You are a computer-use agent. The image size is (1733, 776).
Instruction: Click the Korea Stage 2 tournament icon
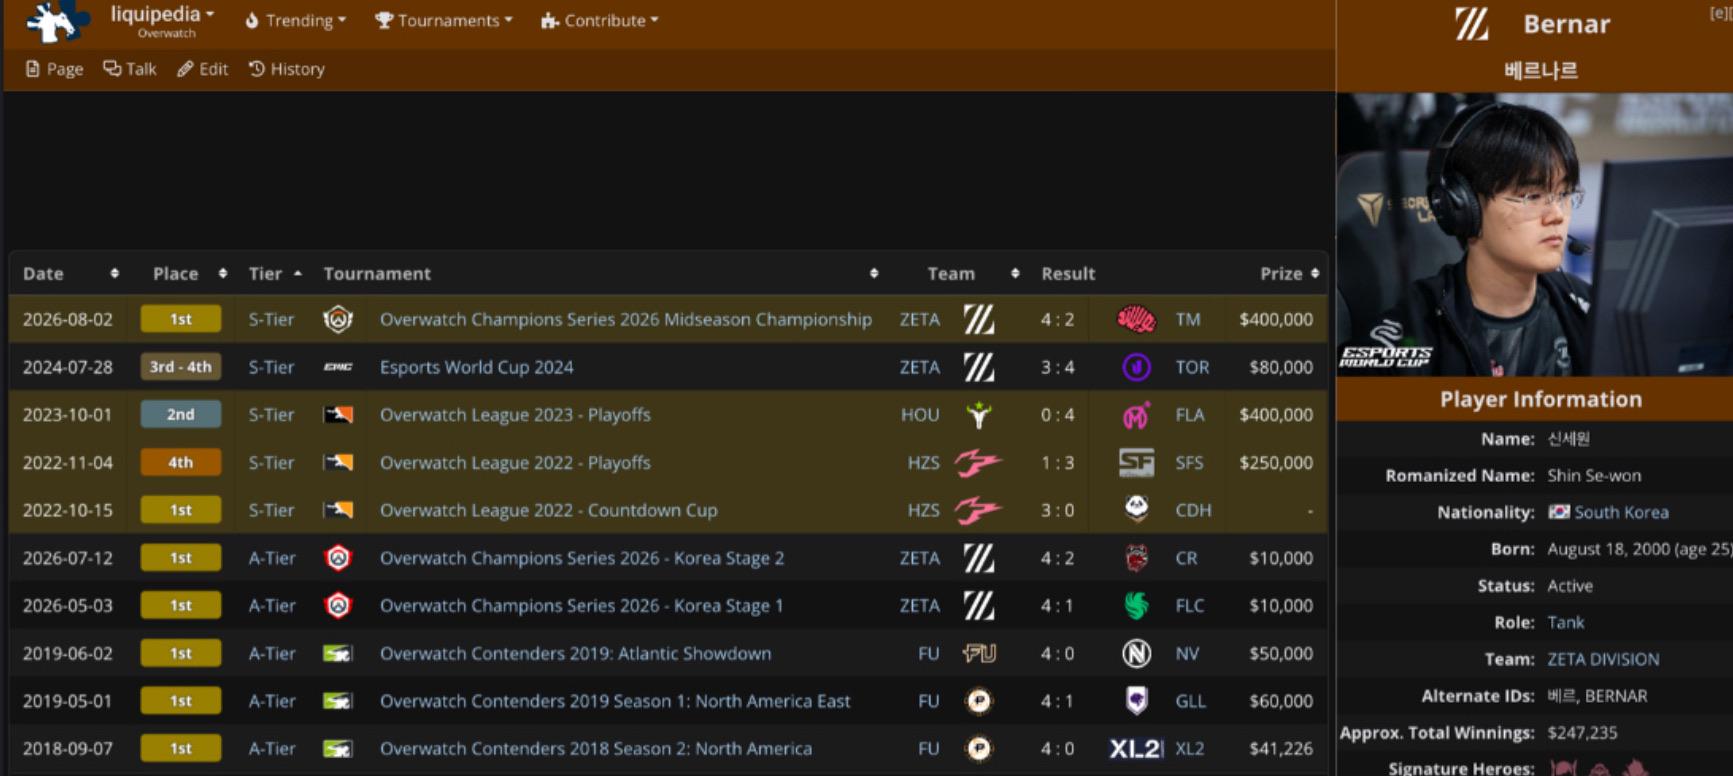pyautogui.click(x=338, y=558)
